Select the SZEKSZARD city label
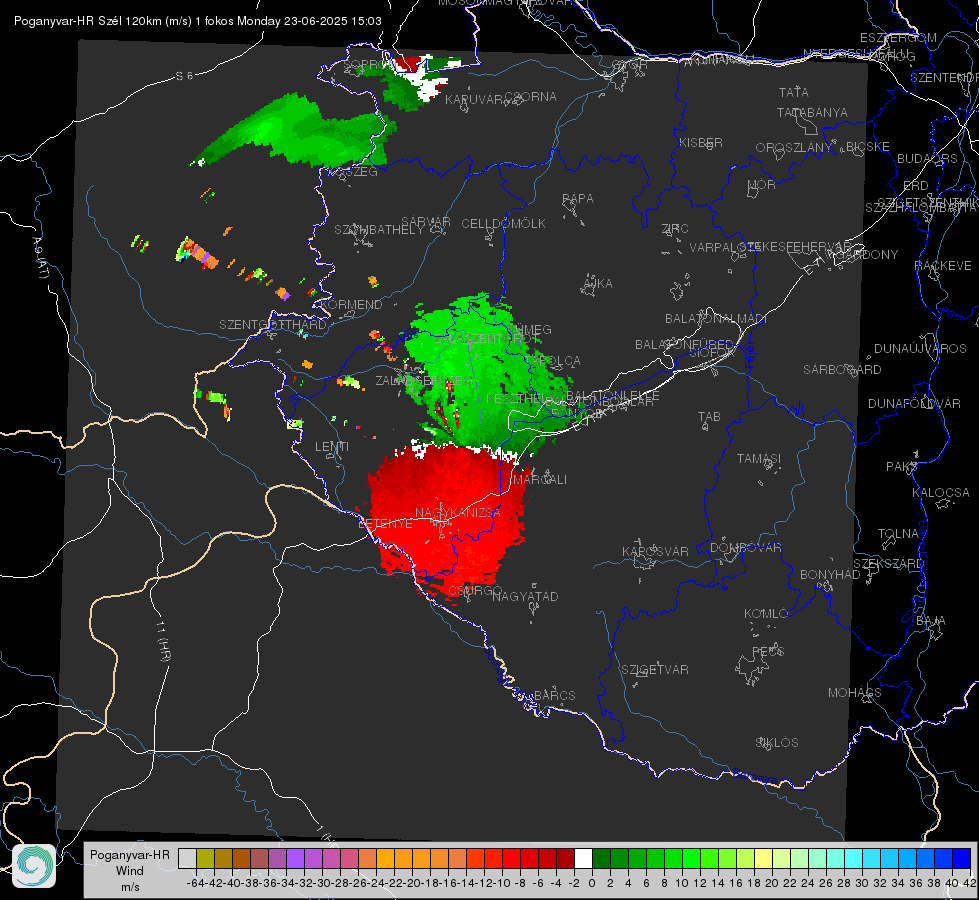 [x=888, y=564]
